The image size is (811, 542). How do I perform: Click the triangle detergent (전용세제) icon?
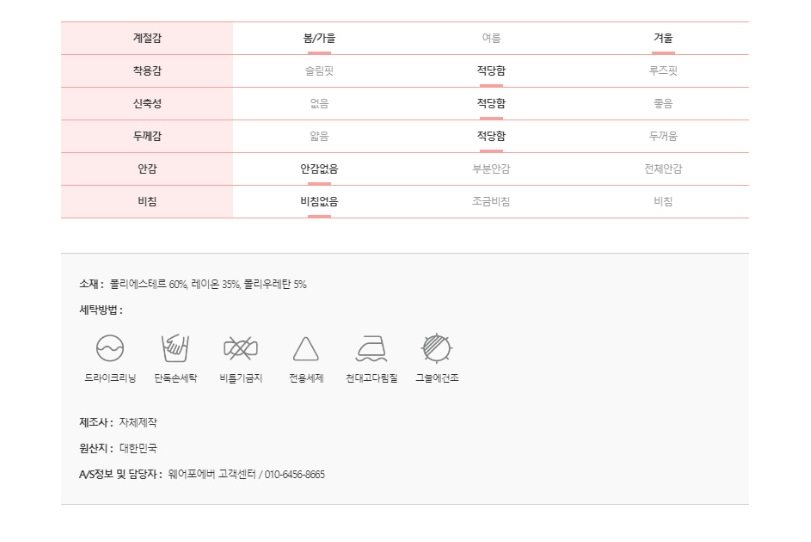pos(306,349)
